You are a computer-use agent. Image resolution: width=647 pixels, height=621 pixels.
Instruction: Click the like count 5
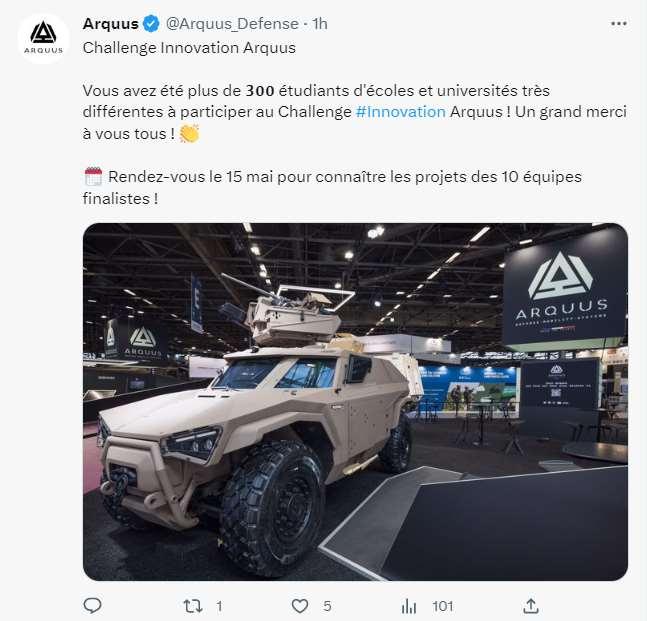point(327,606)
